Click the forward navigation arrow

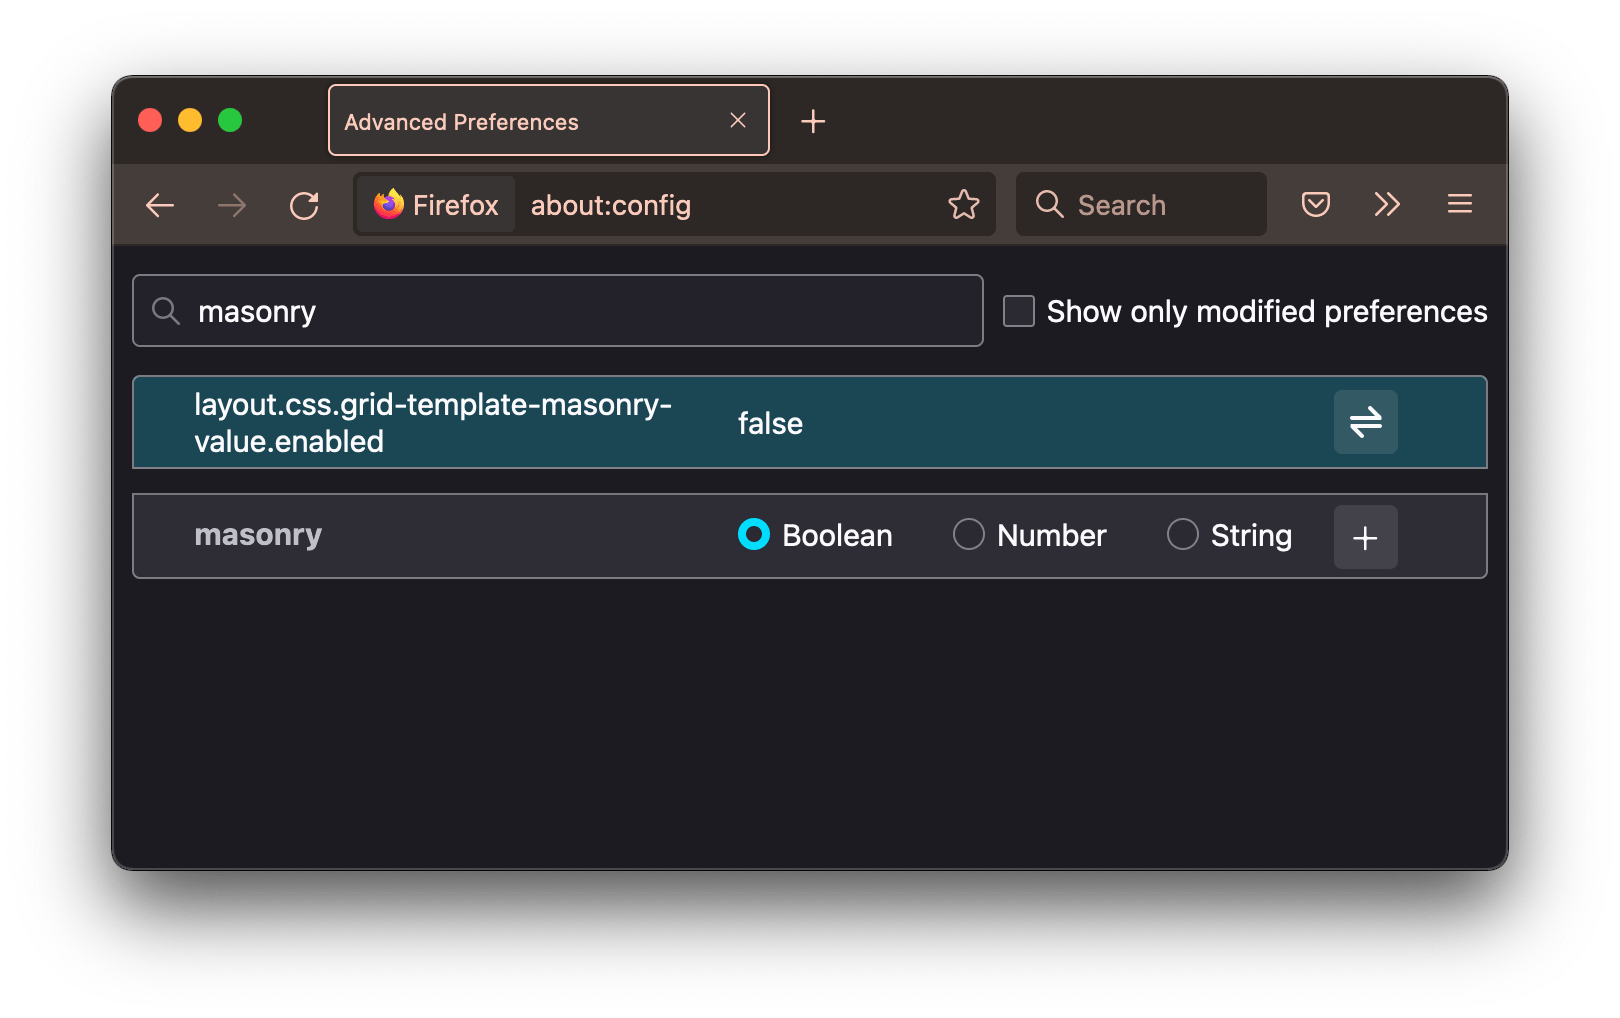[232, 205]
